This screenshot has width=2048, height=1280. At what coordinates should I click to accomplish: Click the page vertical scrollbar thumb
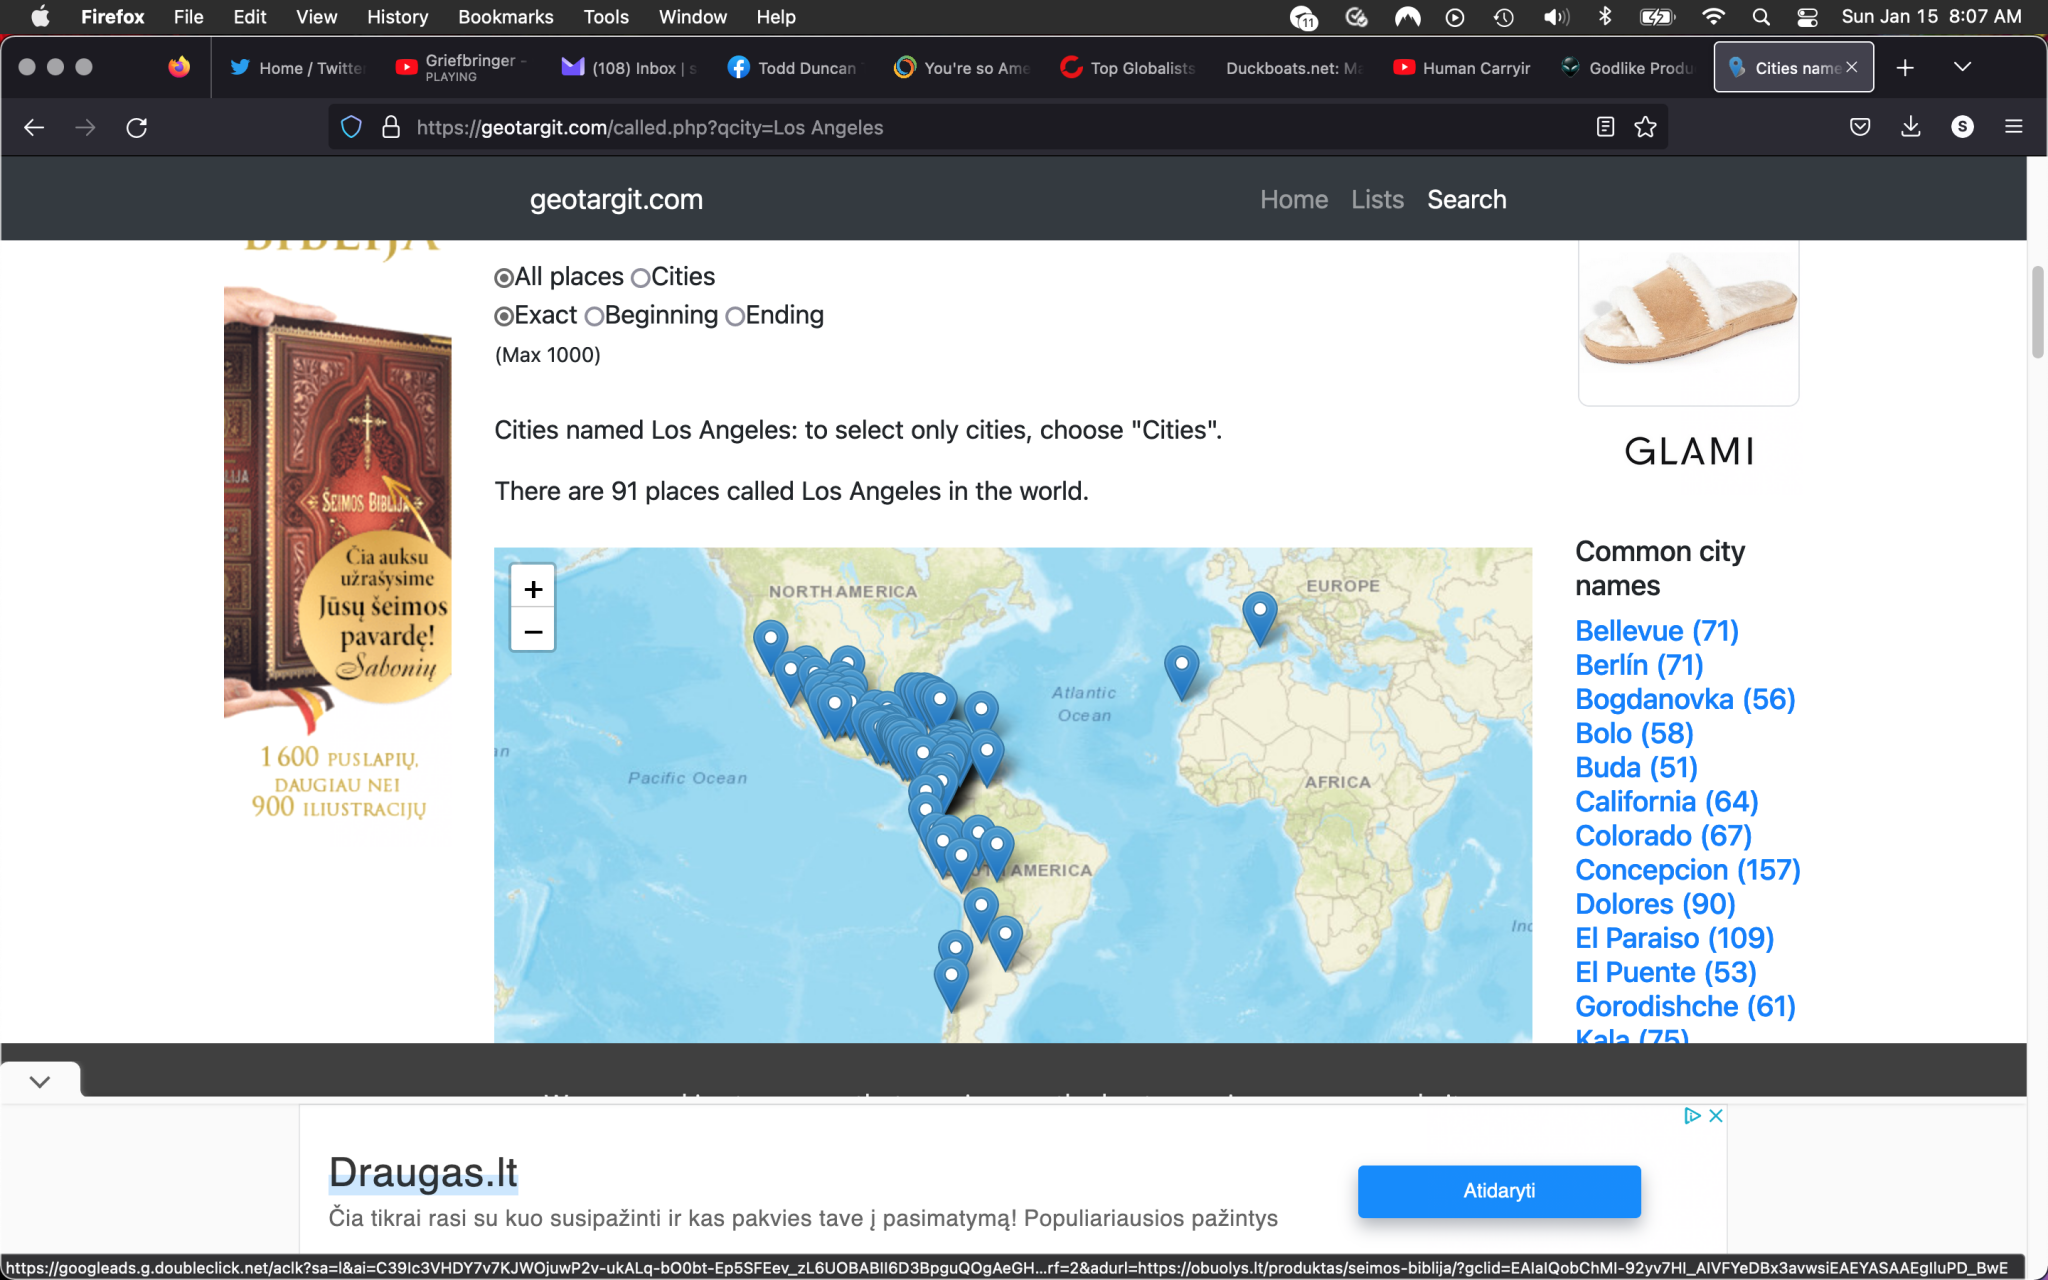click(2037, 312)
